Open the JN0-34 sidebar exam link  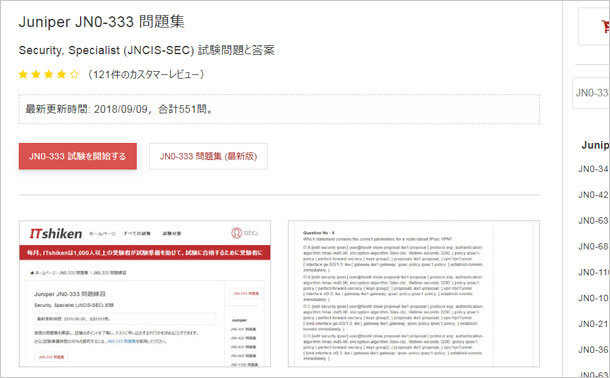tap(594, 169)
